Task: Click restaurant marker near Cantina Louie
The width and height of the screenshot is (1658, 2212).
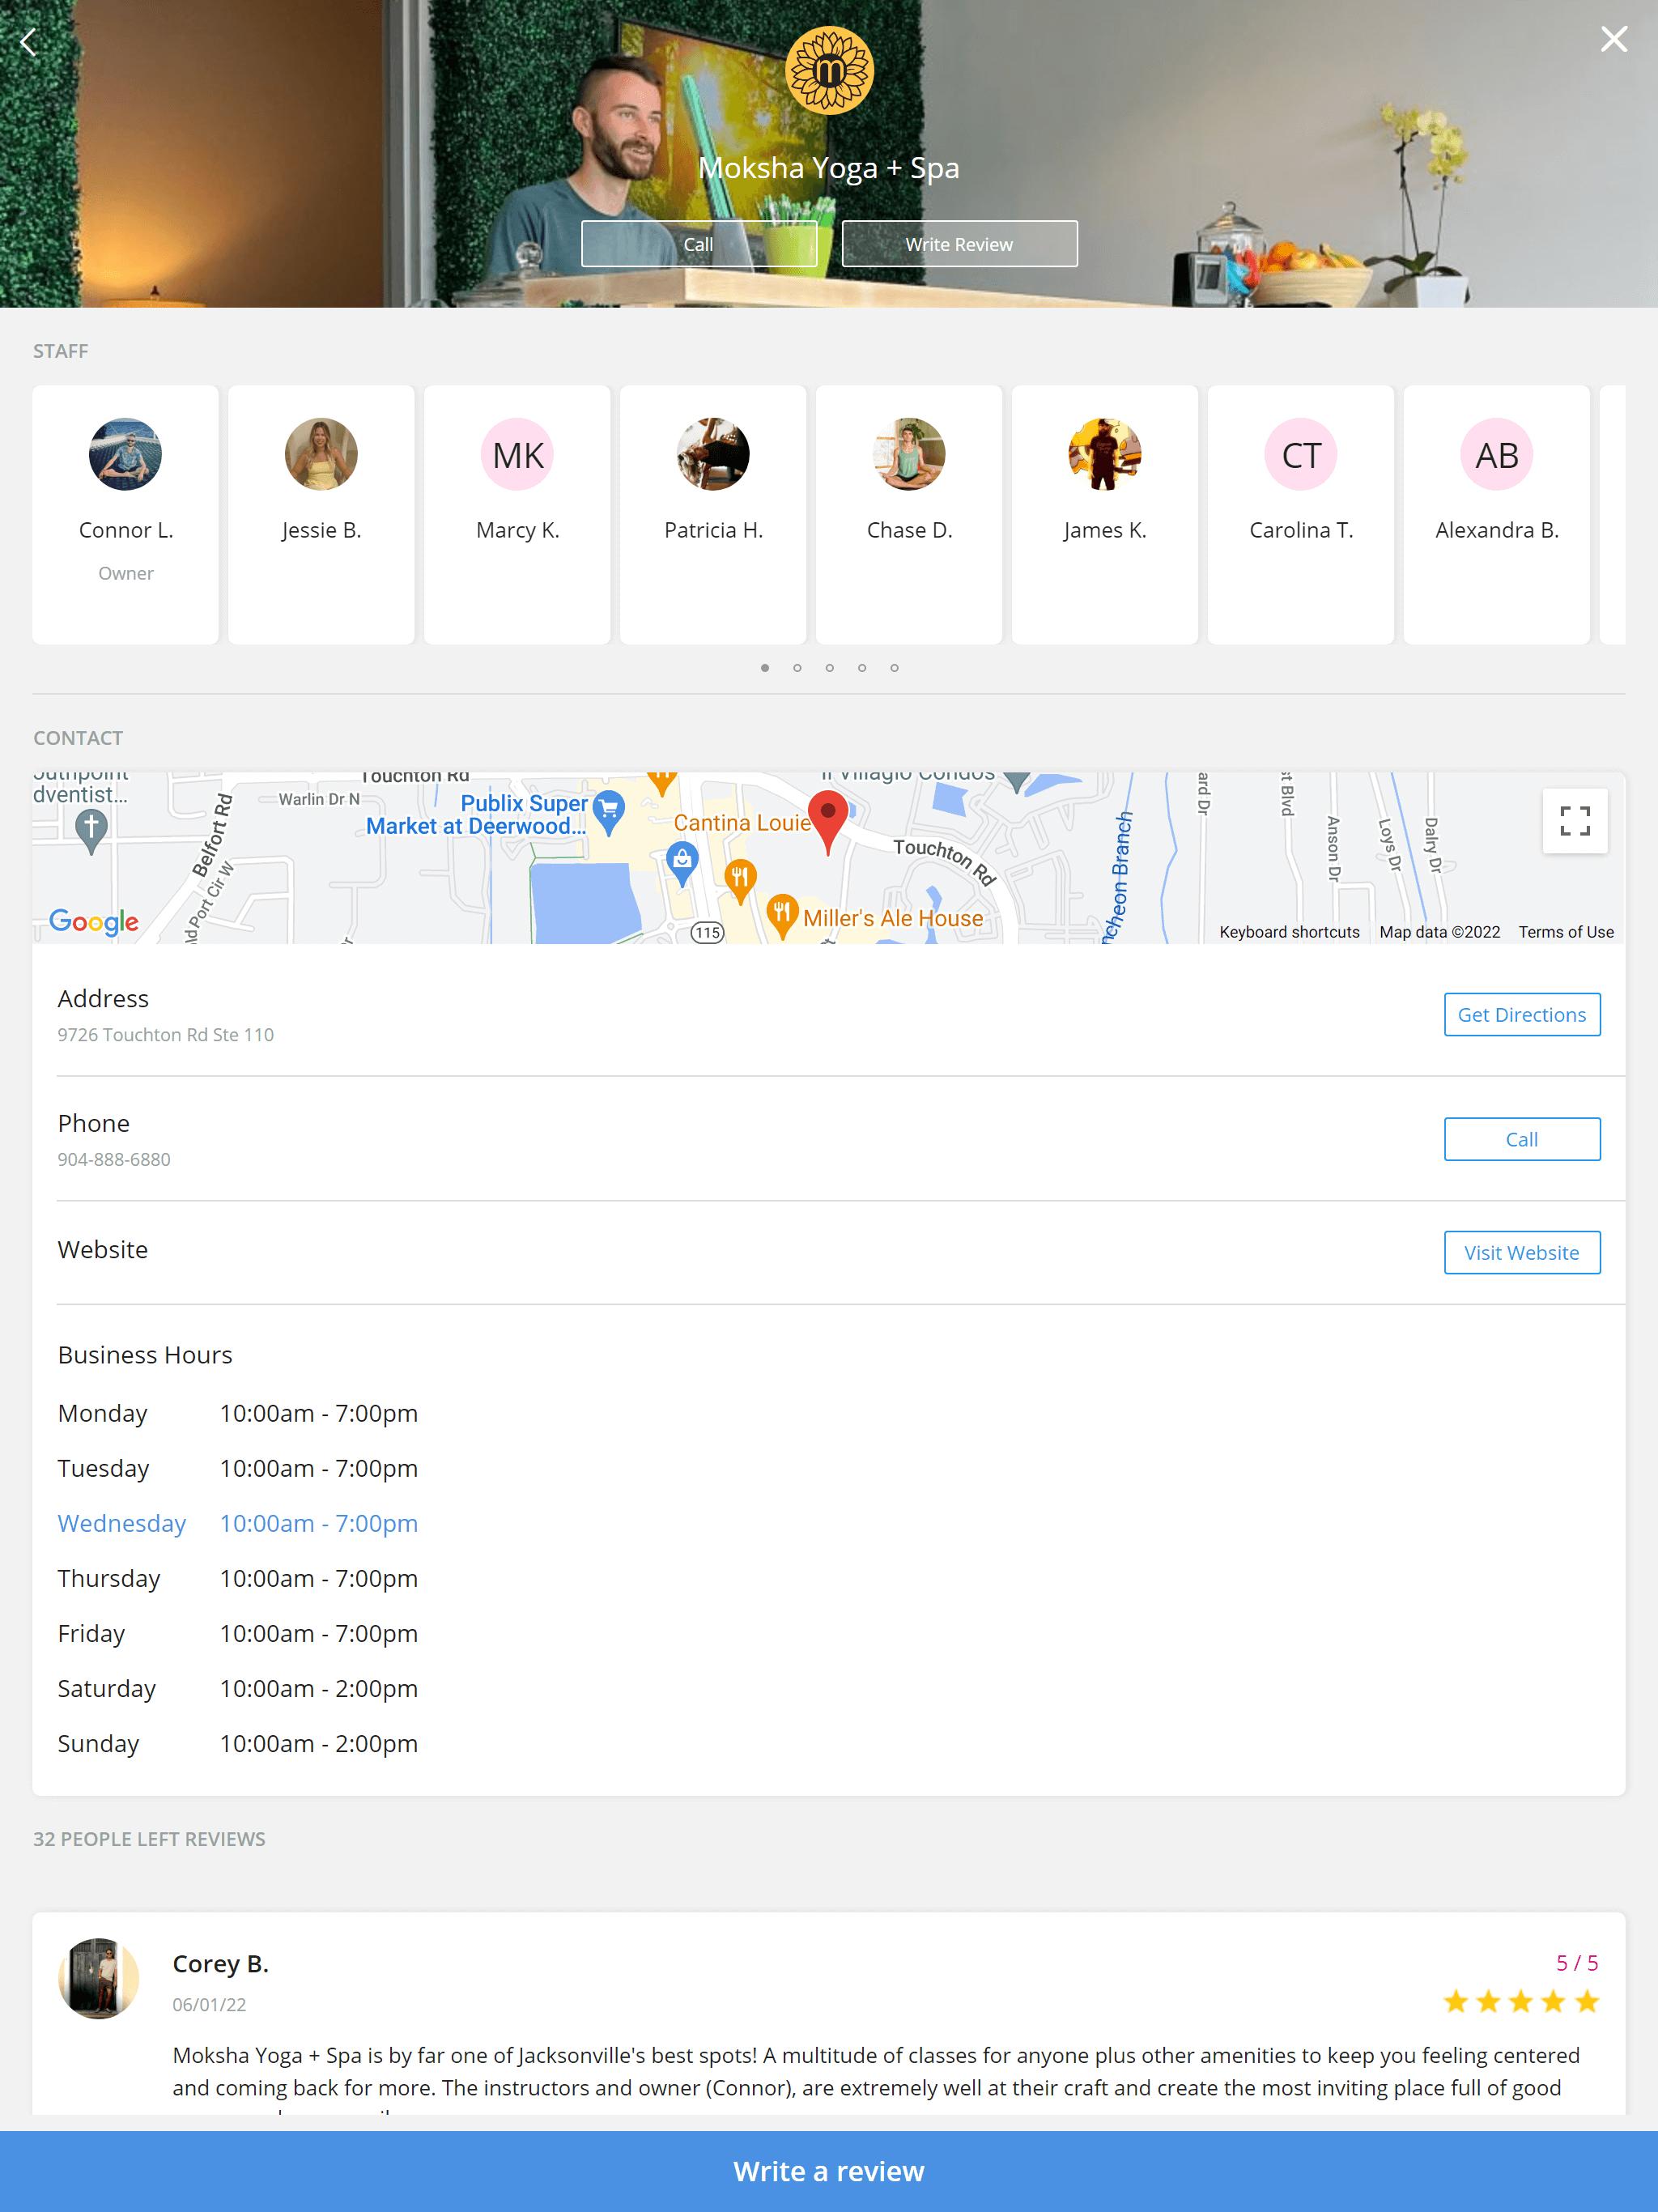Action: (739, 881)
